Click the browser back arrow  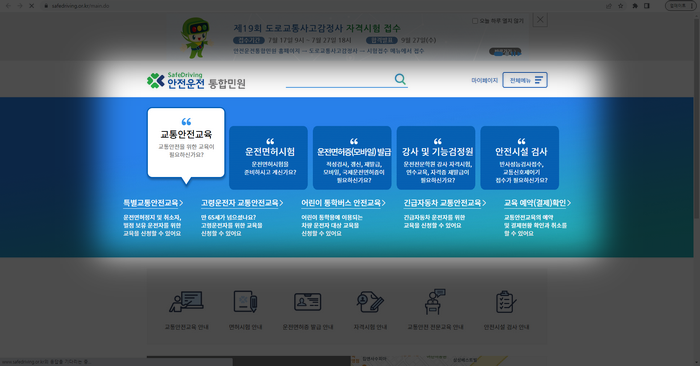tap(8, 6)
